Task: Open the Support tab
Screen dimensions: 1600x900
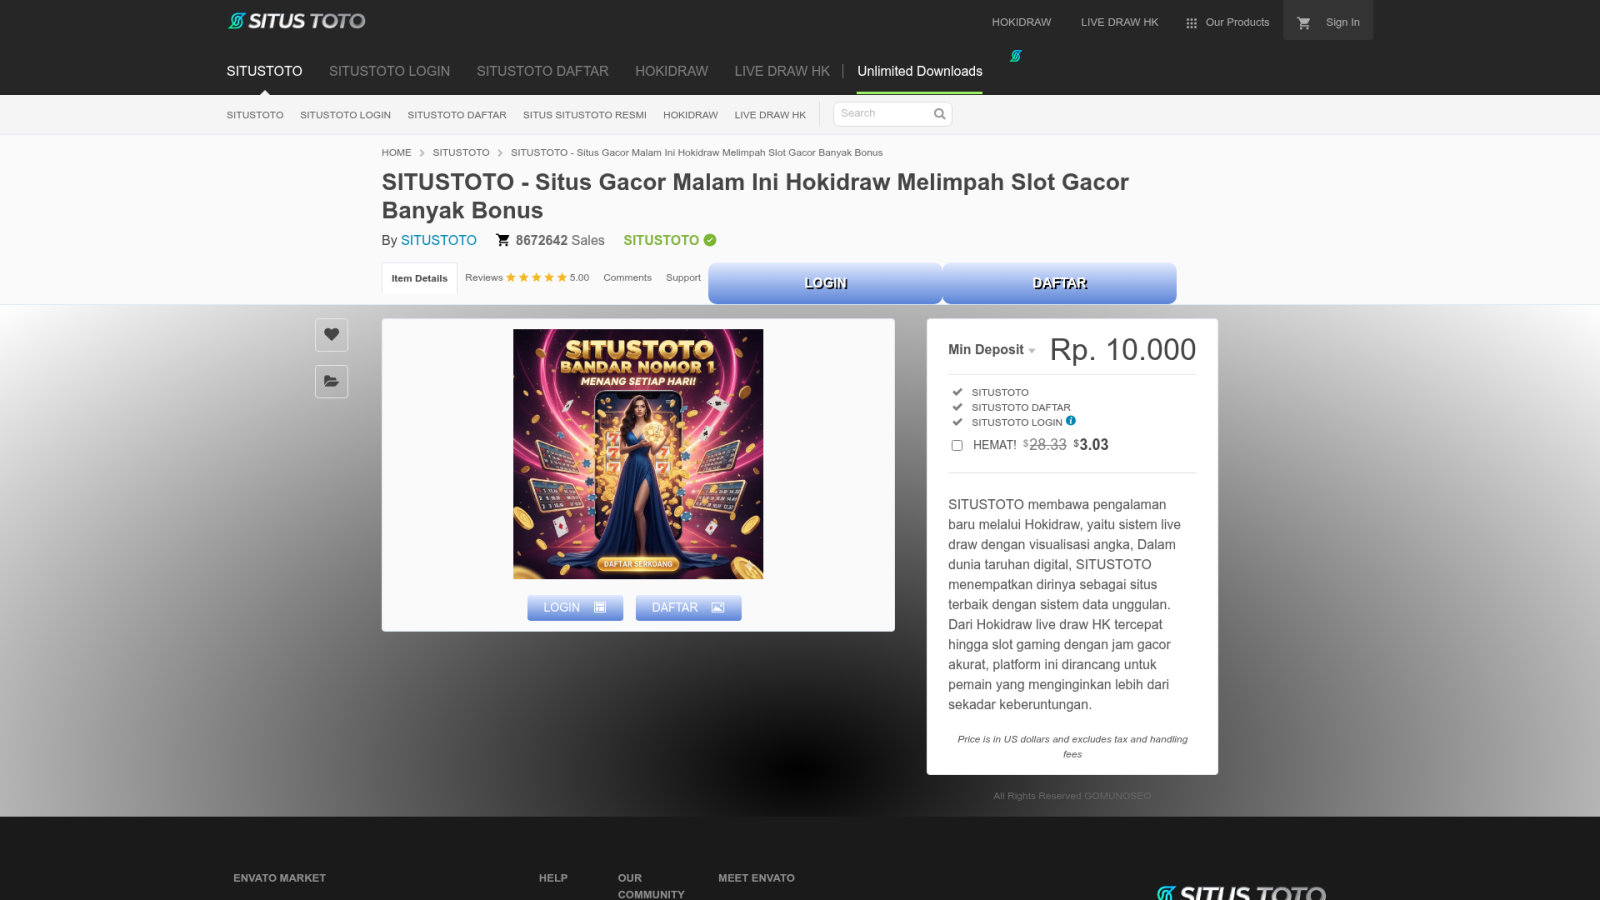Action: pos(683,278)
